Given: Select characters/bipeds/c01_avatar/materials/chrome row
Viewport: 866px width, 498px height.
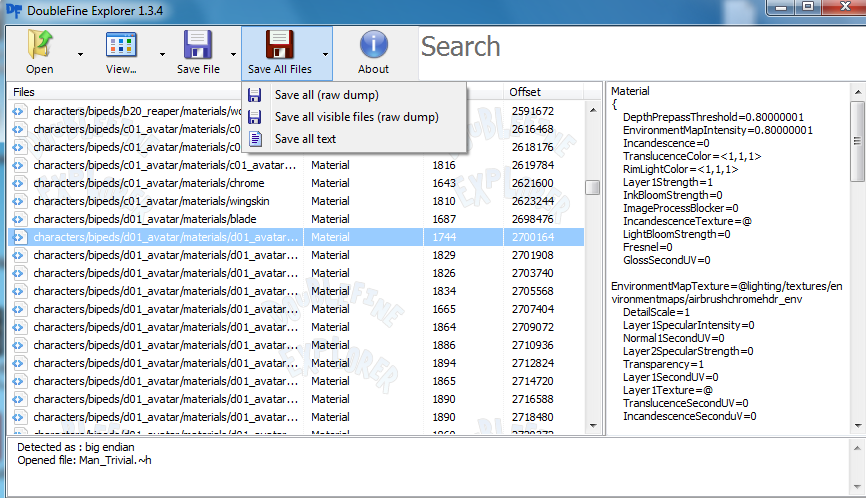Looking at the screenshot, I should click(x=296, y=183).
